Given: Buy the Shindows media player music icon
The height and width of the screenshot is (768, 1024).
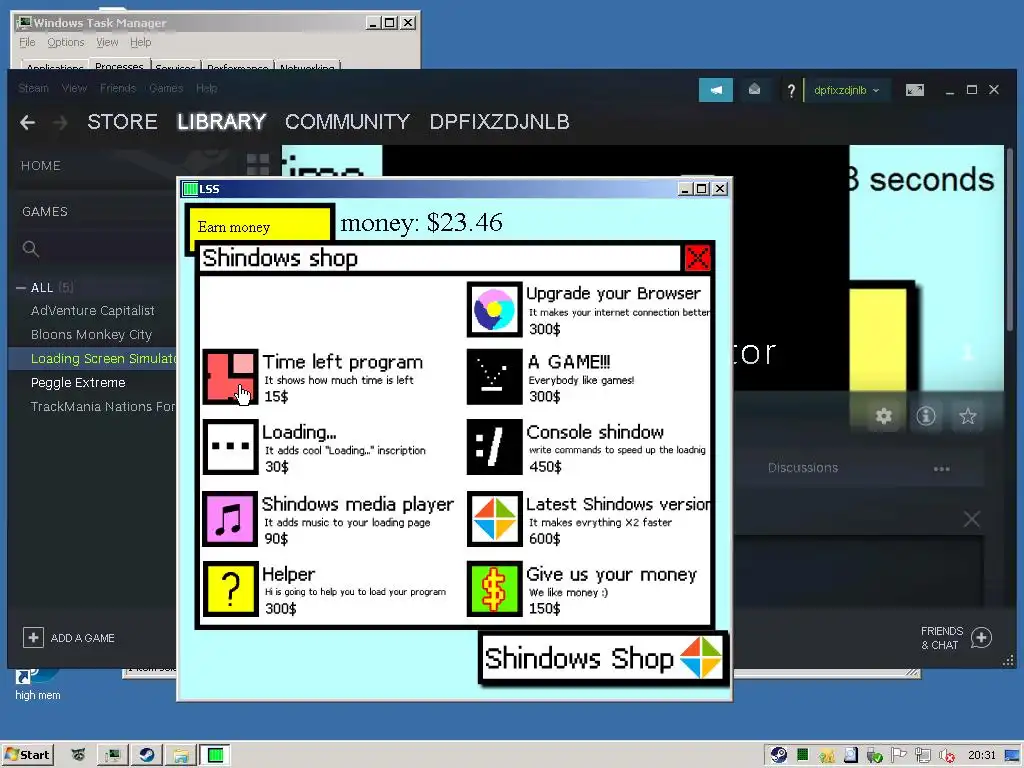Looking at the screenshot, I should (230, 519).
